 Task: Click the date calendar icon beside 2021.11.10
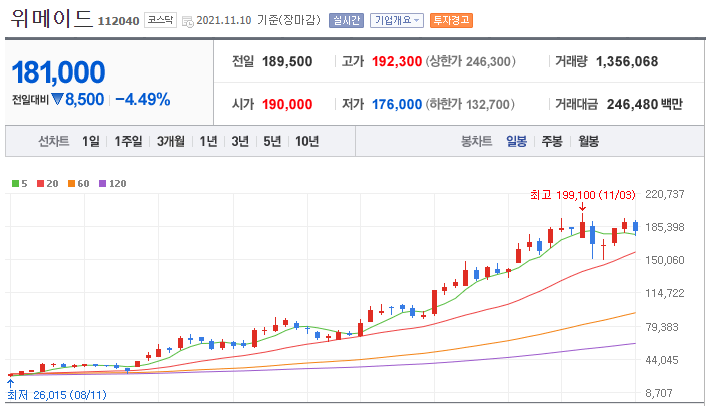pyautogui.click(x=187, y=21)
